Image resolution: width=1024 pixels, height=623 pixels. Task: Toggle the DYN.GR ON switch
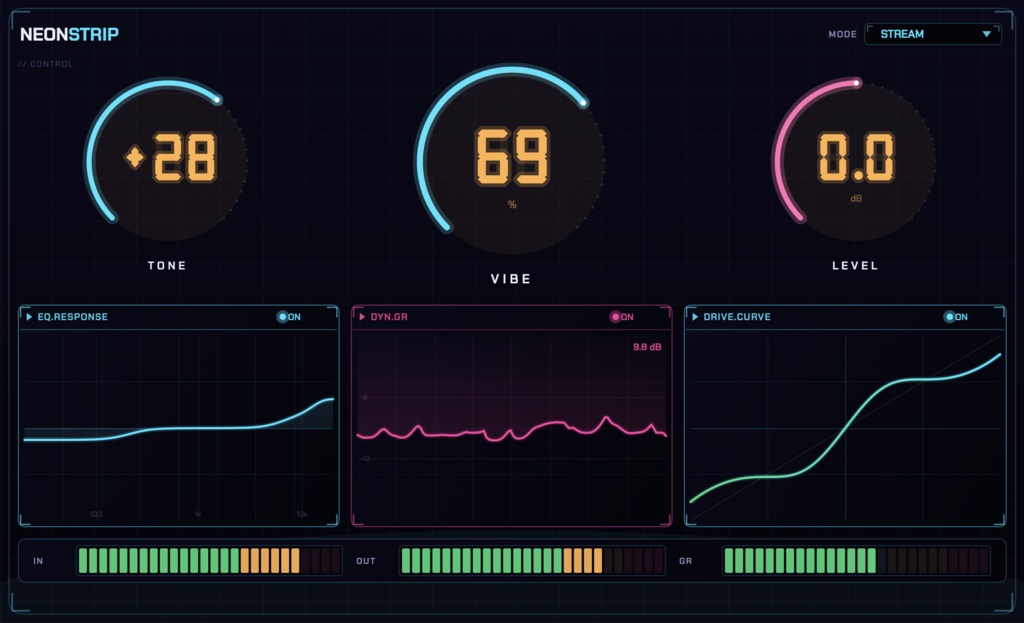click(x=622, y=317)
